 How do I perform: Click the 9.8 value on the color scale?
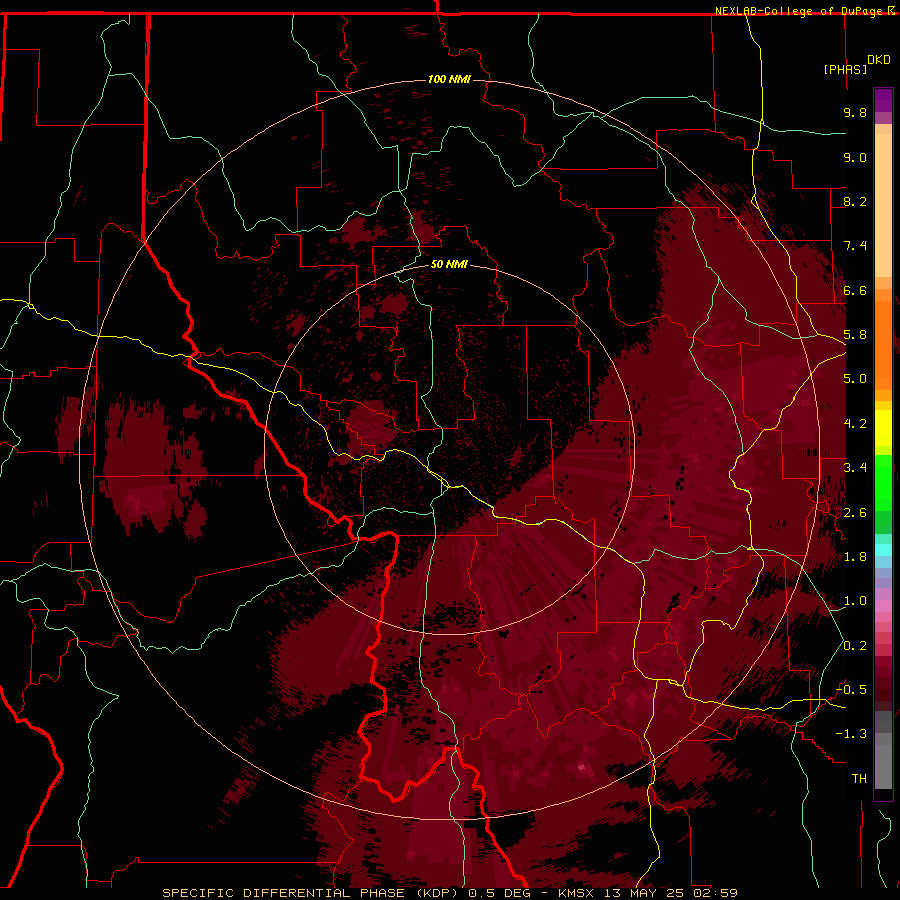[855, 112]
